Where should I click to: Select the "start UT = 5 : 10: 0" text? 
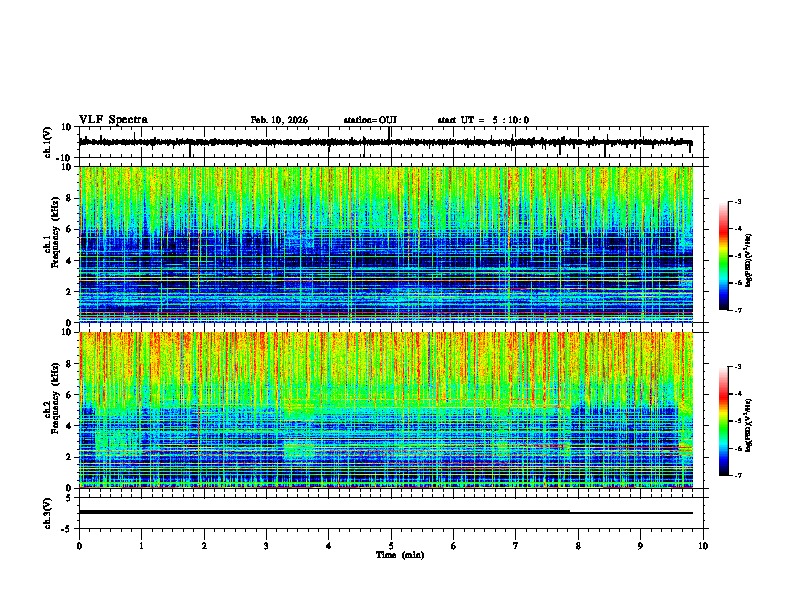483,120
